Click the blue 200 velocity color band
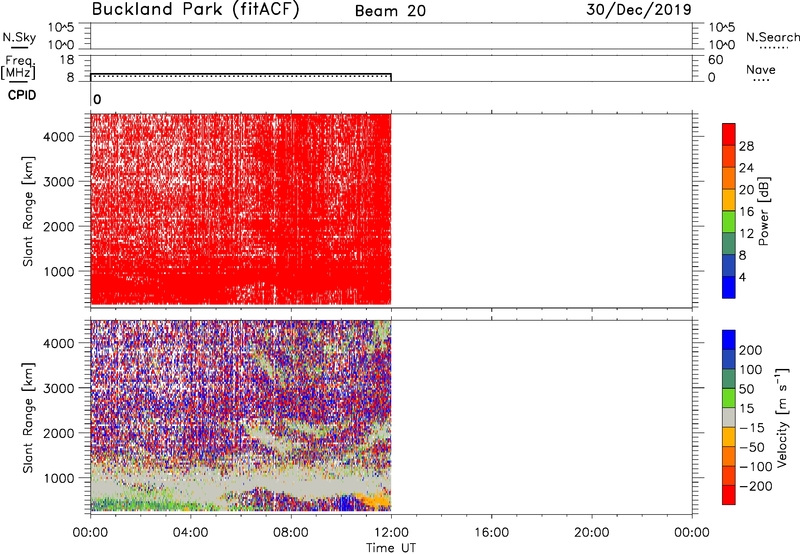This screenshot has height=554, width=800. click(729, 340)
